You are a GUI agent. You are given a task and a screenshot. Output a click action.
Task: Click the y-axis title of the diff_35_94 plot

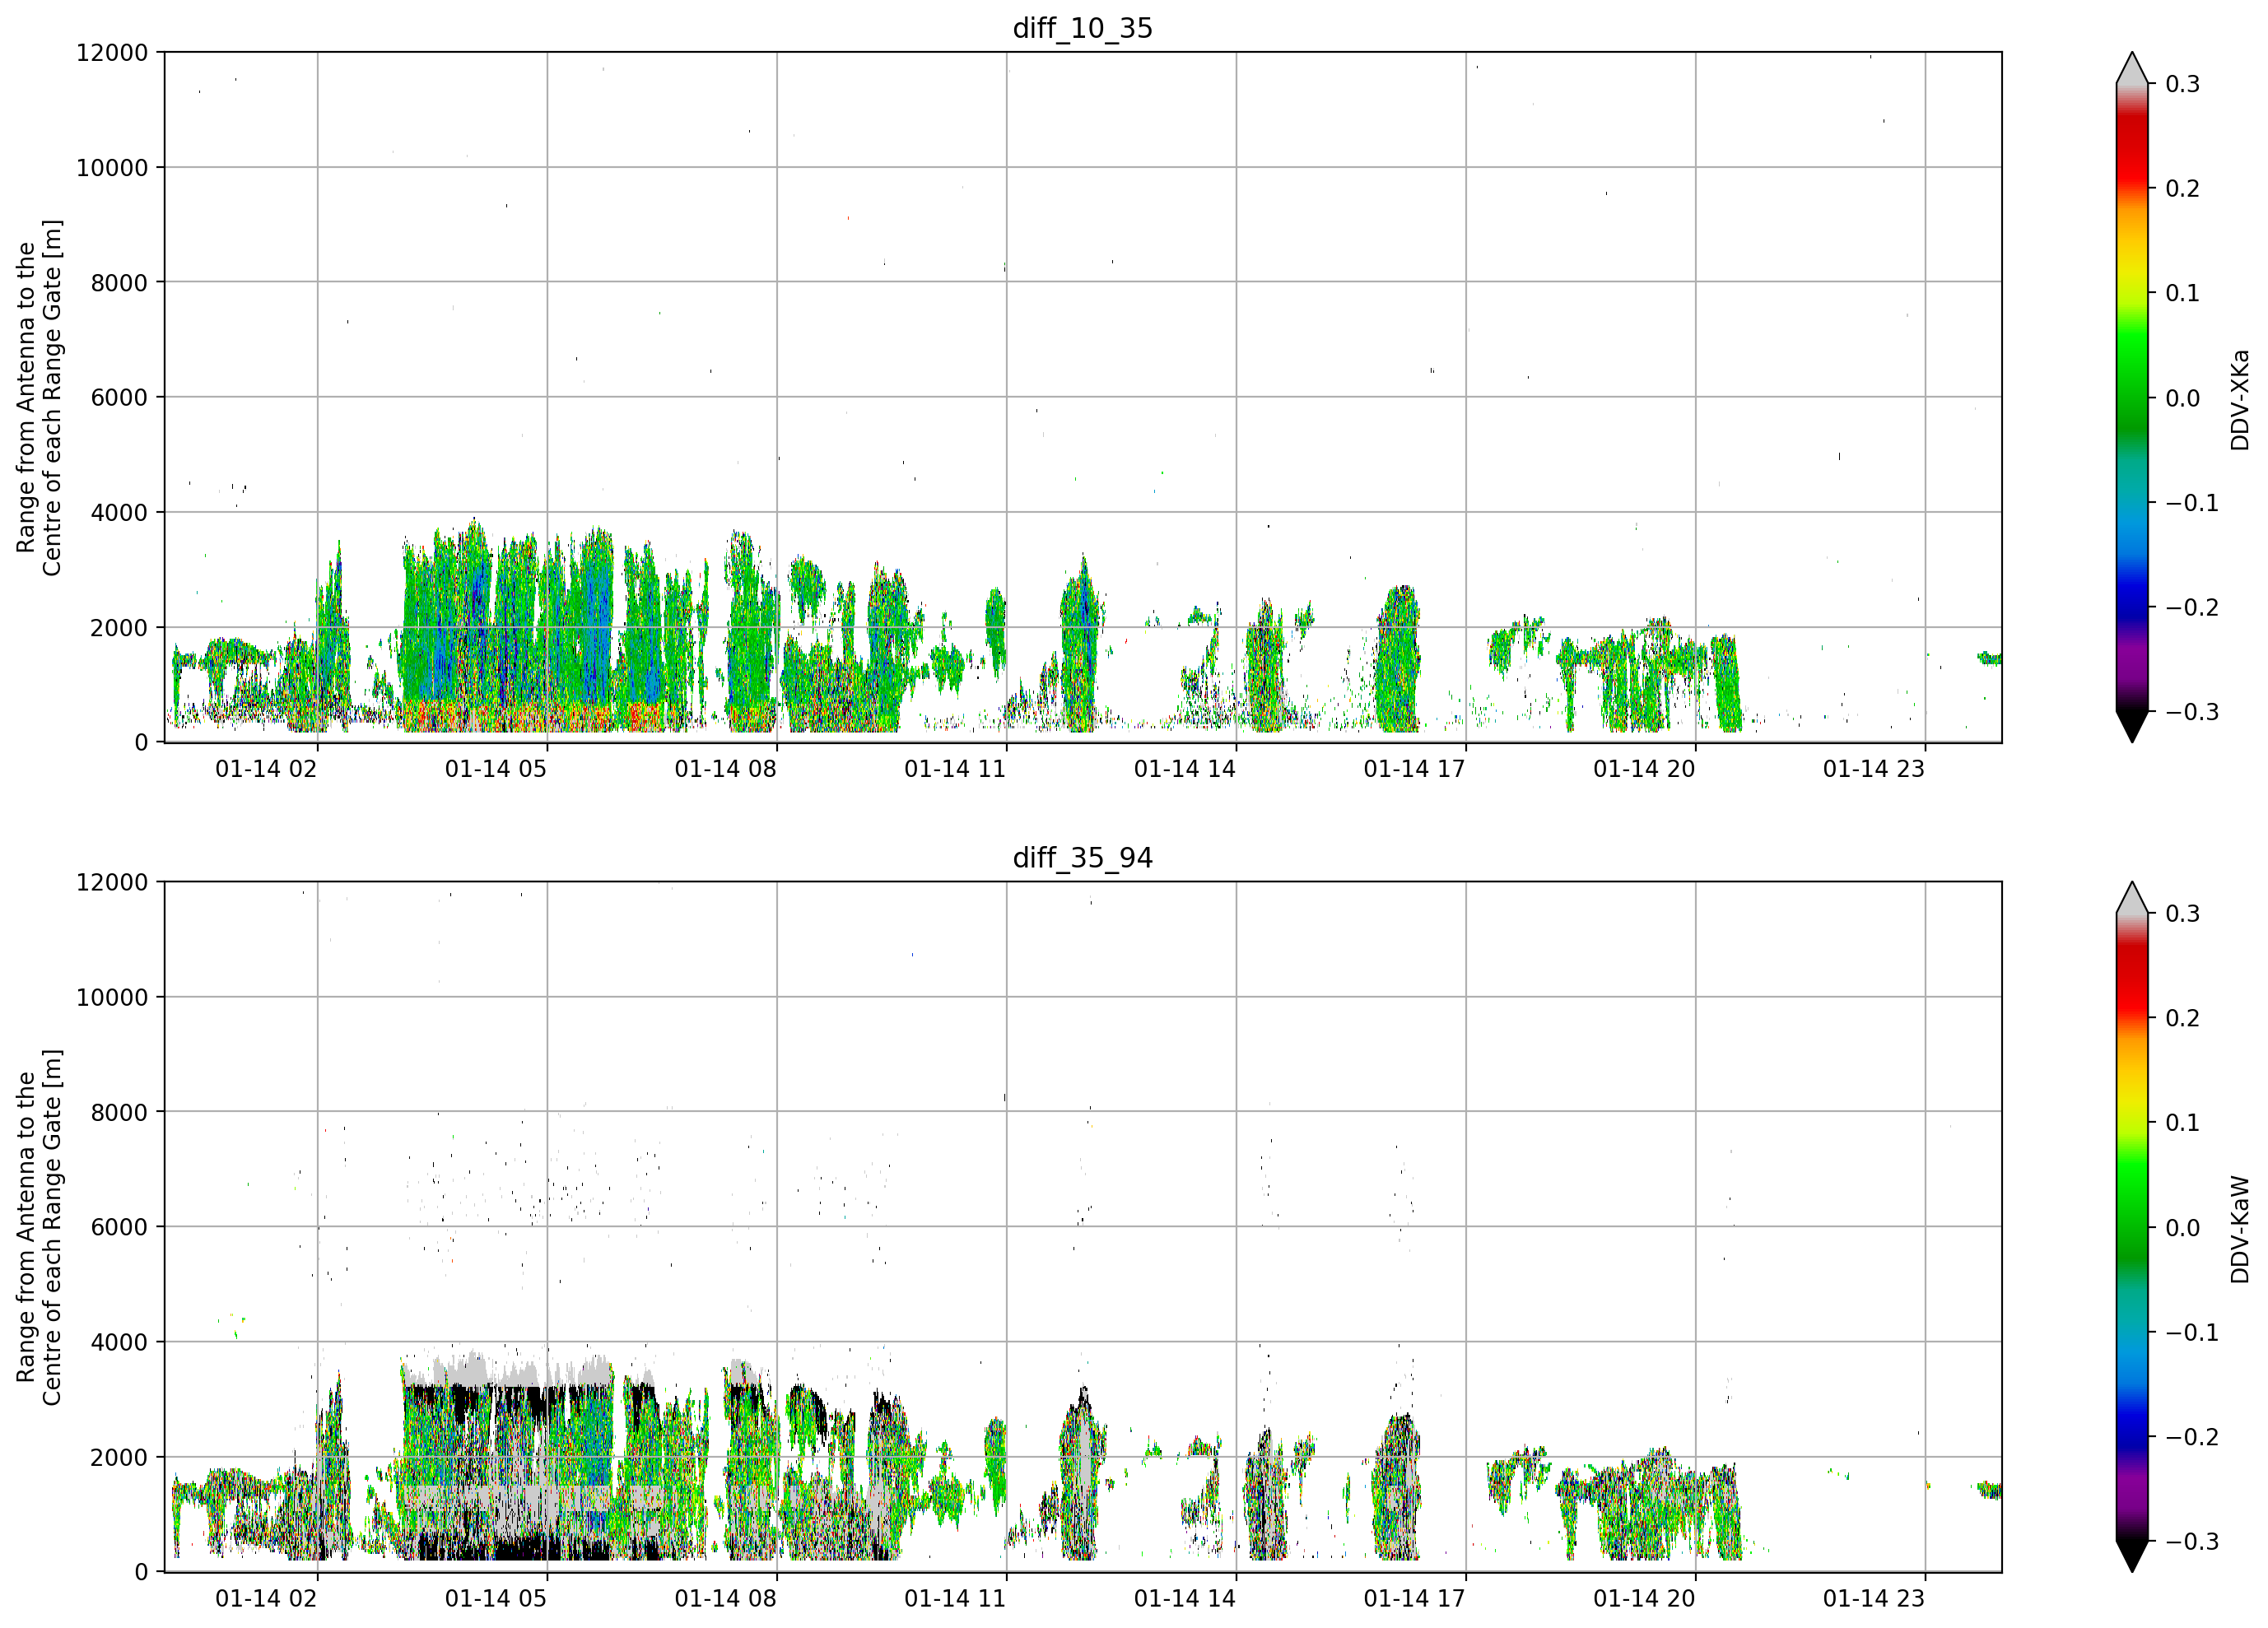[39, 1227]
